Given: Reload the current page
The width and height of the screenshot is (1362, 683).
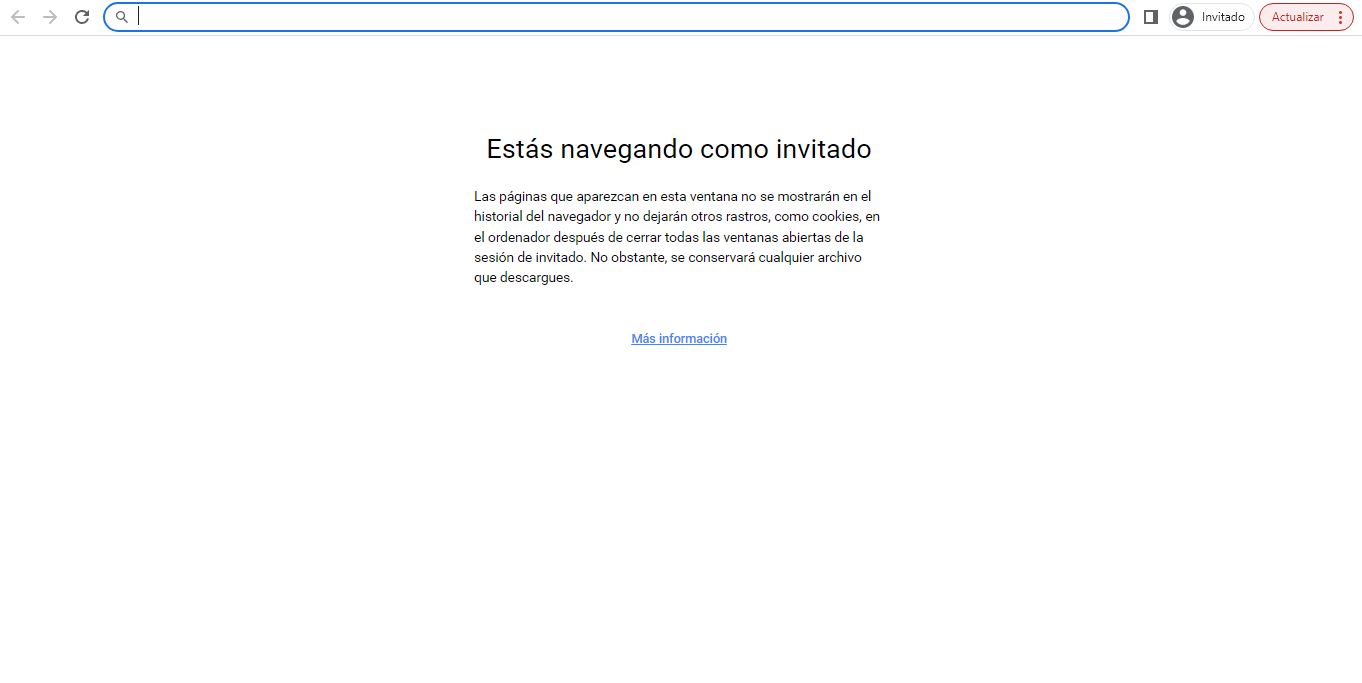Looking at the screenshot, I should click(x=82, y=17).
